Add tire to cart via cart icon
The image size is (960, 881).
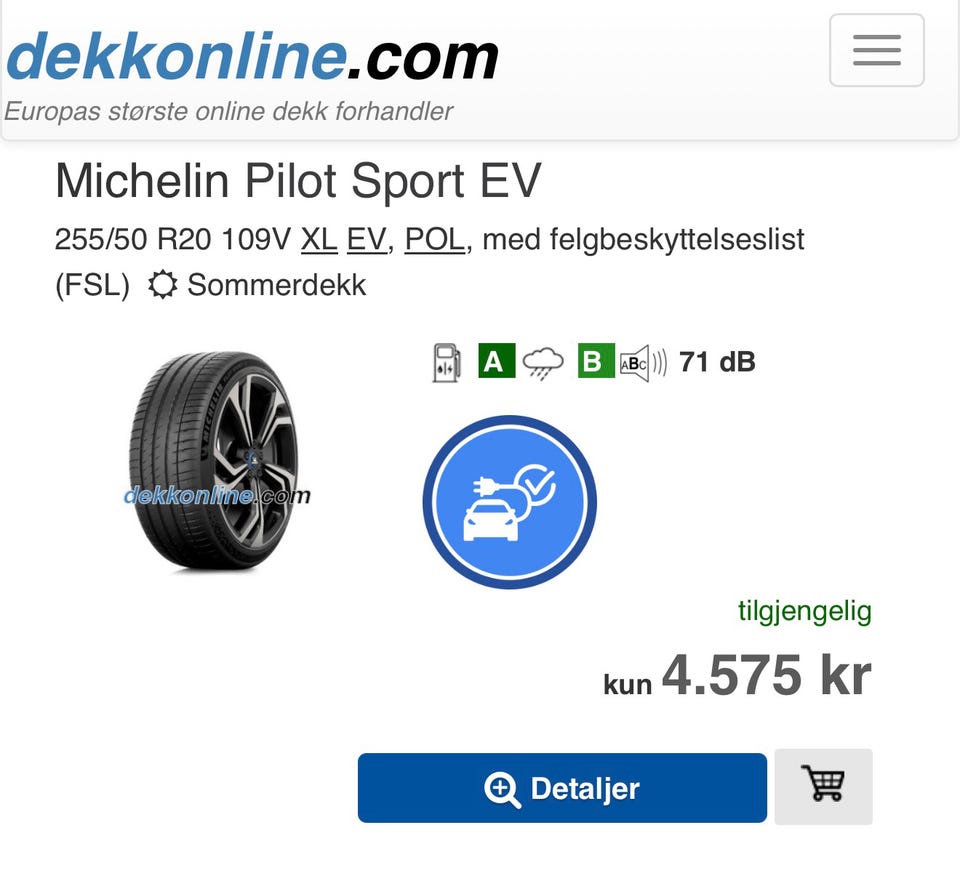tap(823, 786)
